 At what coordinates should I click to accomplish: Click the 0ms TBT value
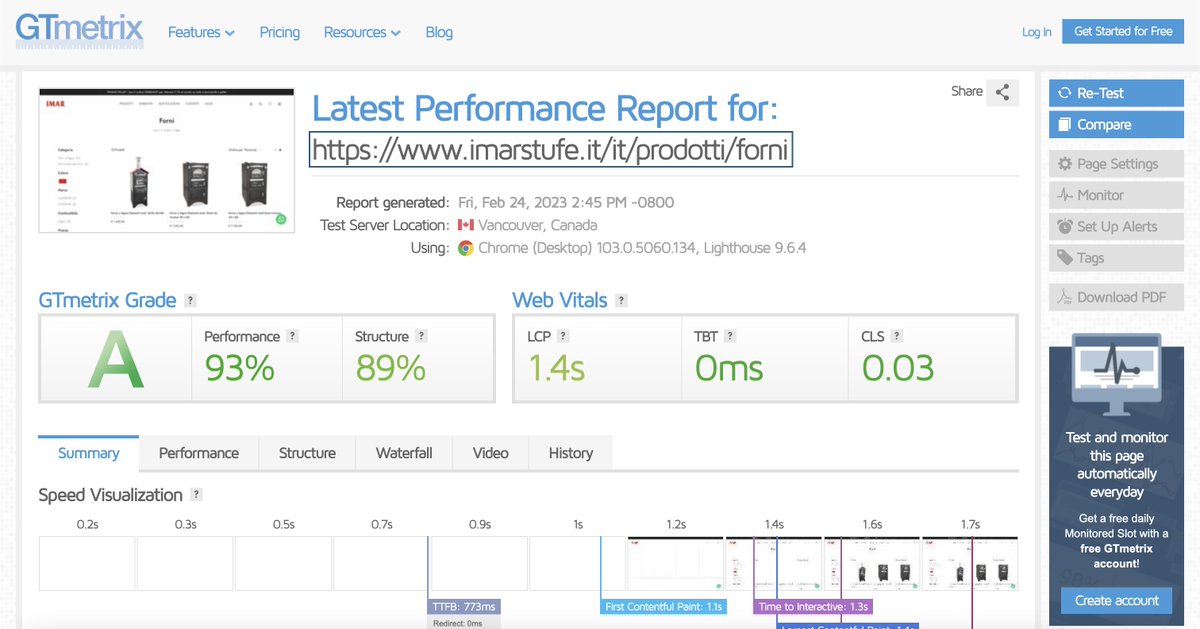tap(729, 369)
